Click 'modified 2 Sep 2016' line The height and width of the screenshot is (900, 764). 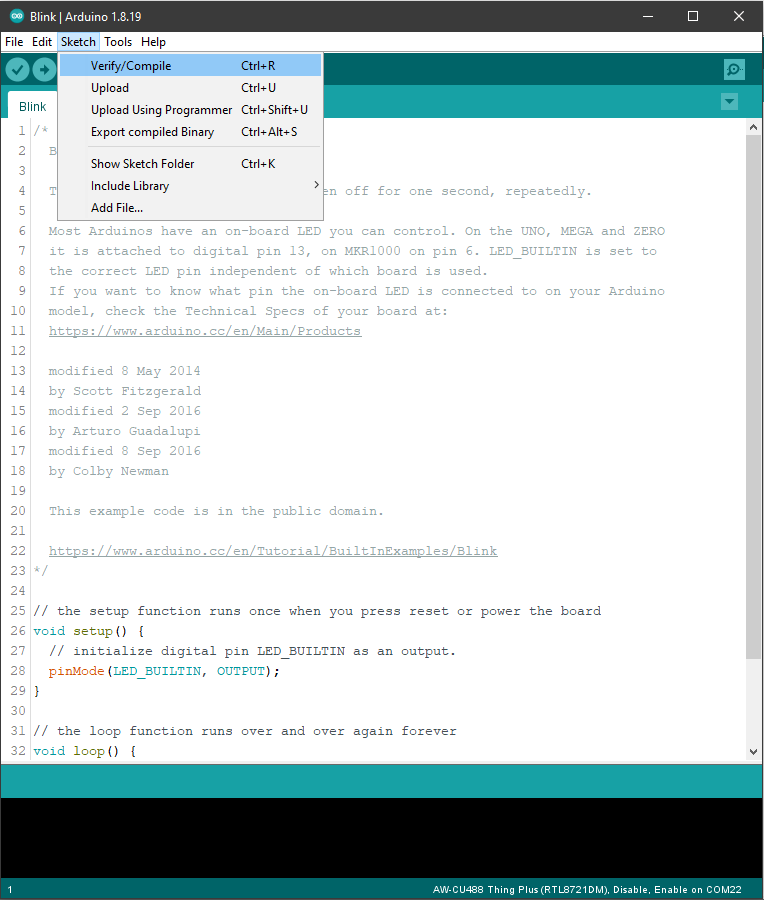click(x=125, y=412)
